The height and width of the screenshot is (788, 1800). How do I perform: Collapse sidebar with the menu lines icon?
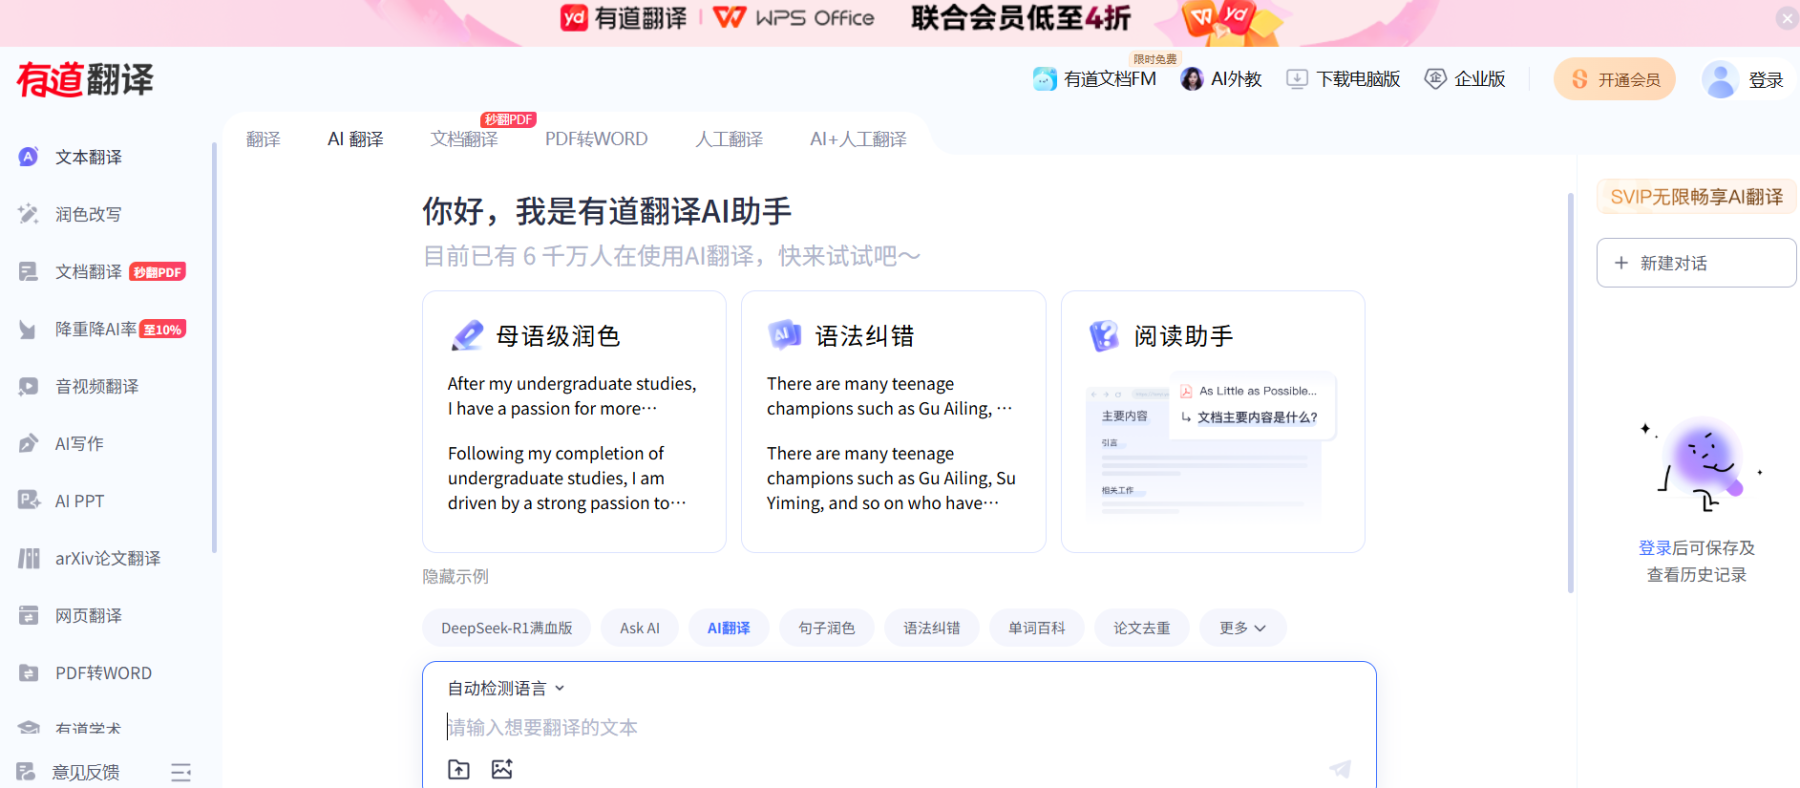[181, 772]
